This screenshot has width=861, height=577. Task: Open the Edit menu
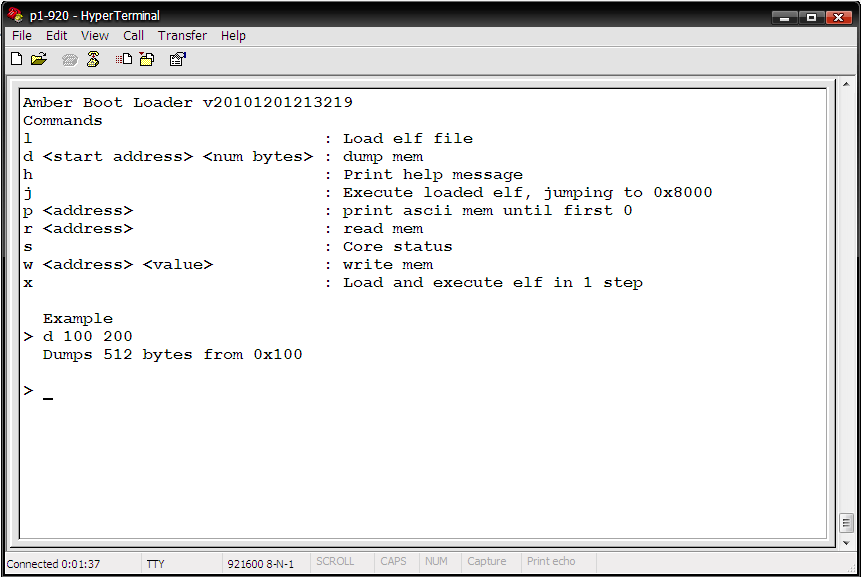point(56,35)
